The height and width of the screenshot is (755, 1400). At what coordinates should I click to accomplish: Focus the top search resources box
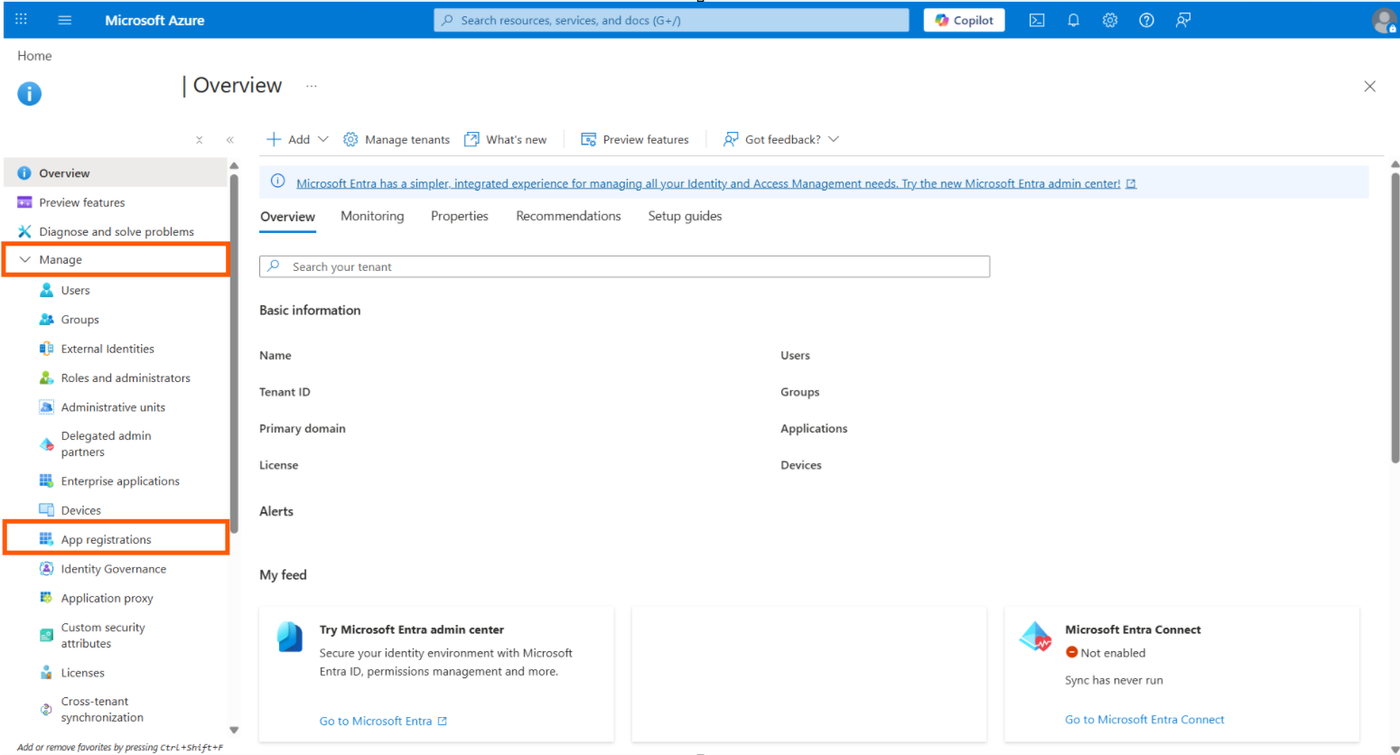[x=671, y=20]
